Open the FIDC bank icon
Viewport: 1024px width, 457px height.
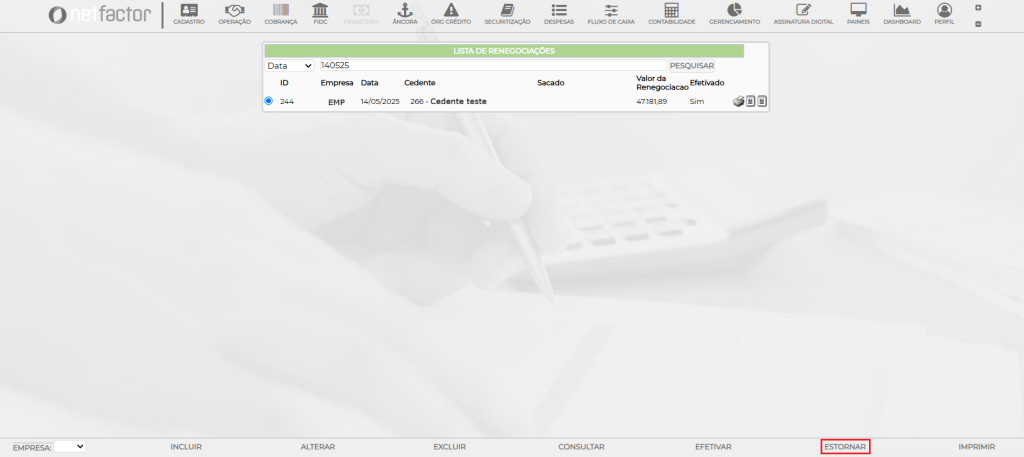coord(320,11)
